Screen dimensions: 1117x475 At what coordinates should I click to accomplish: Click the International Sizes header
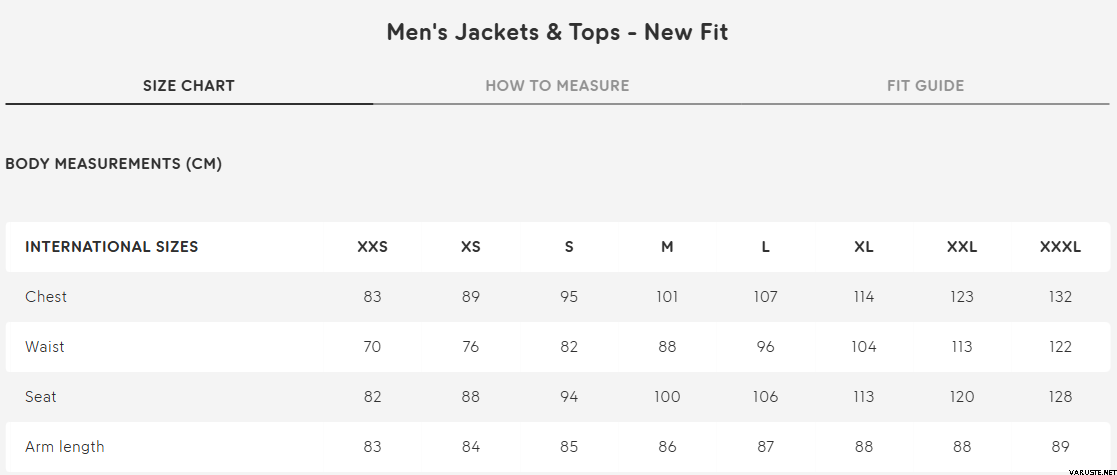[112, 247]
